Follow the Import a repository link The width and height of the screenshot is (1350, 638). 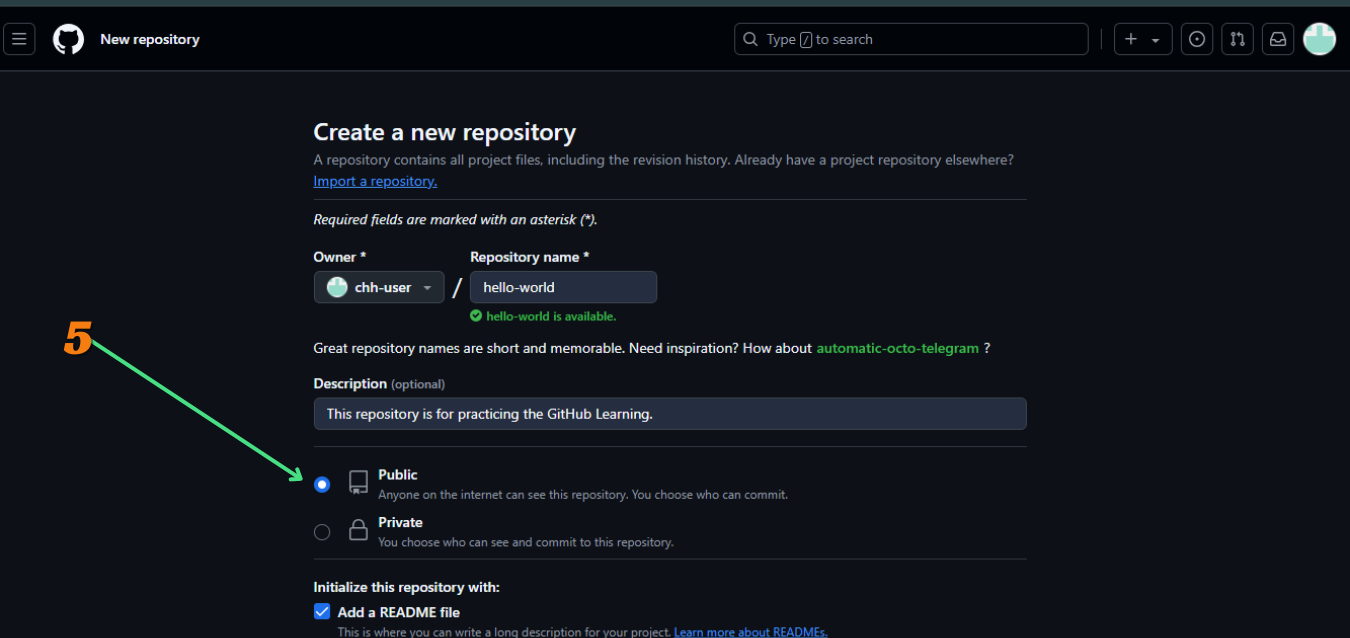[x=375, y=181]
